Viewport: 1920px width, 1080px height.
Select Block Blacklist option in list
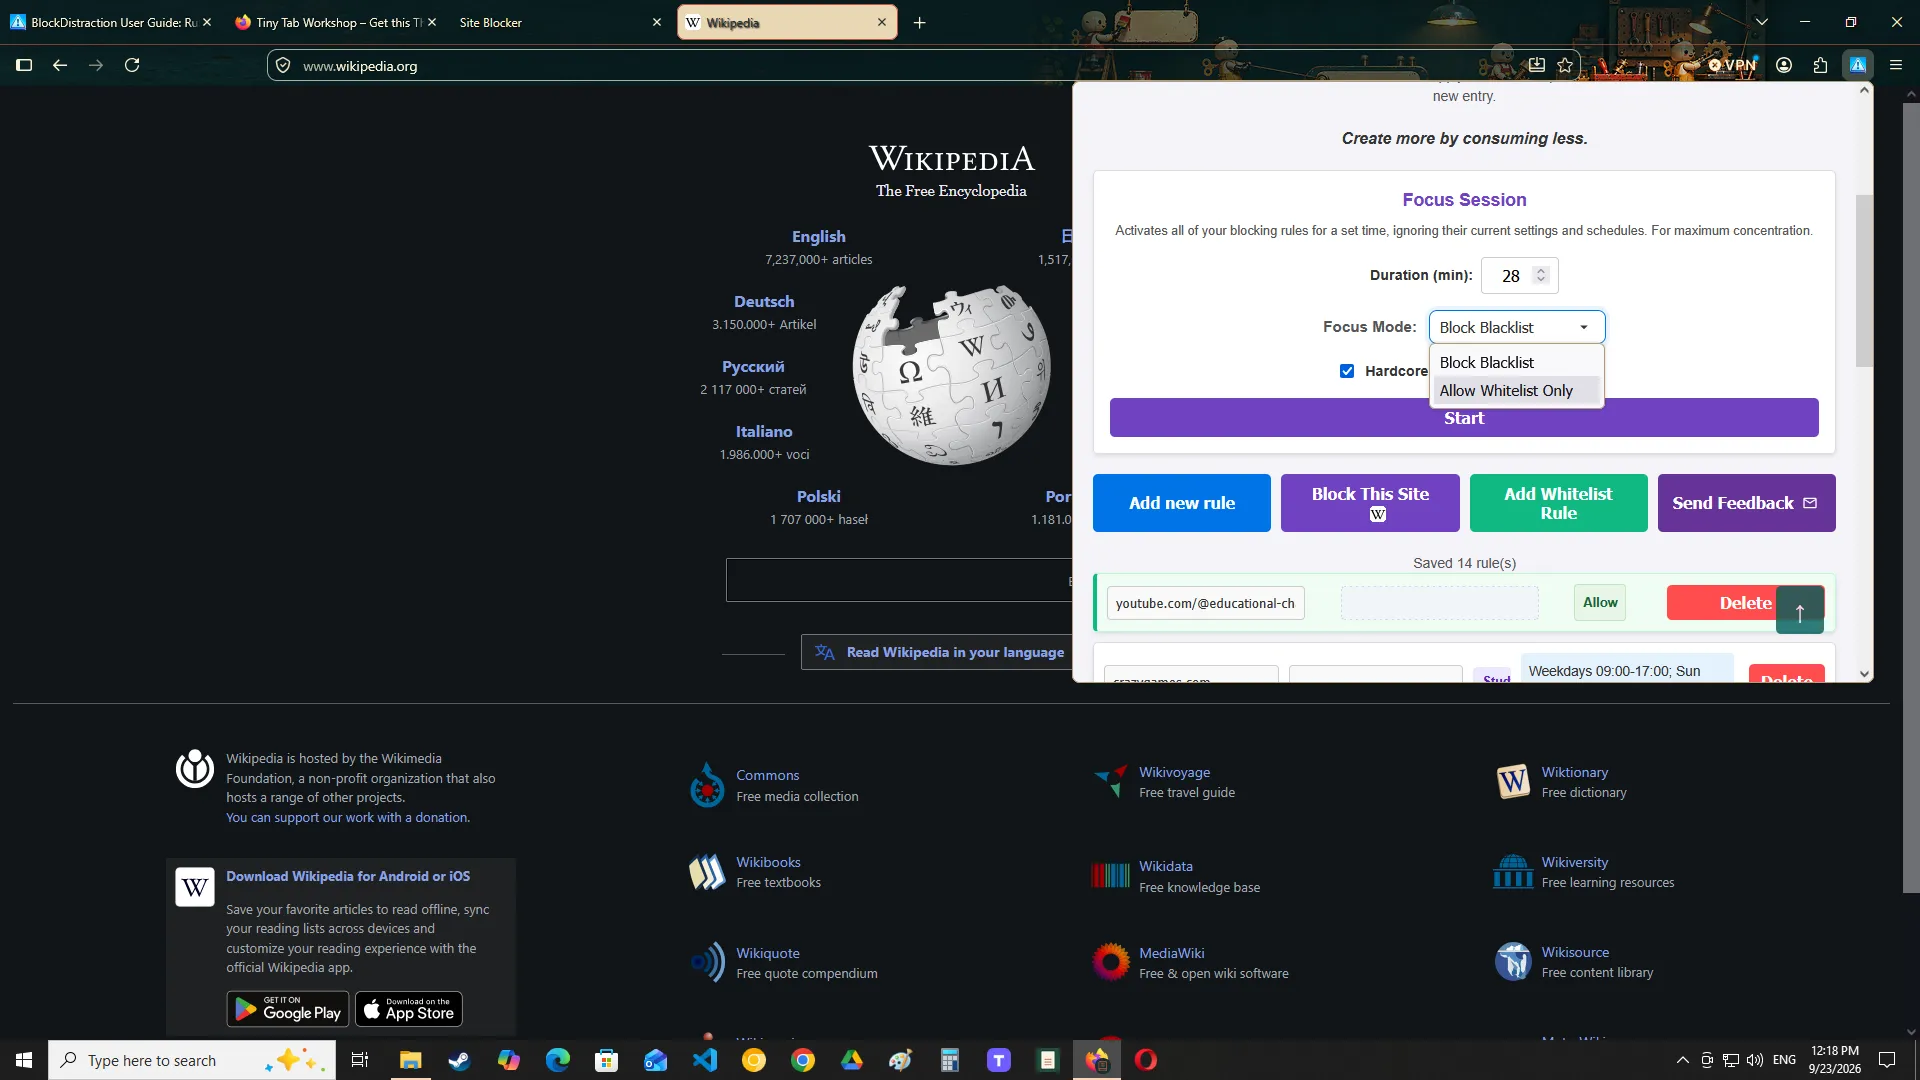(1516, 362)
